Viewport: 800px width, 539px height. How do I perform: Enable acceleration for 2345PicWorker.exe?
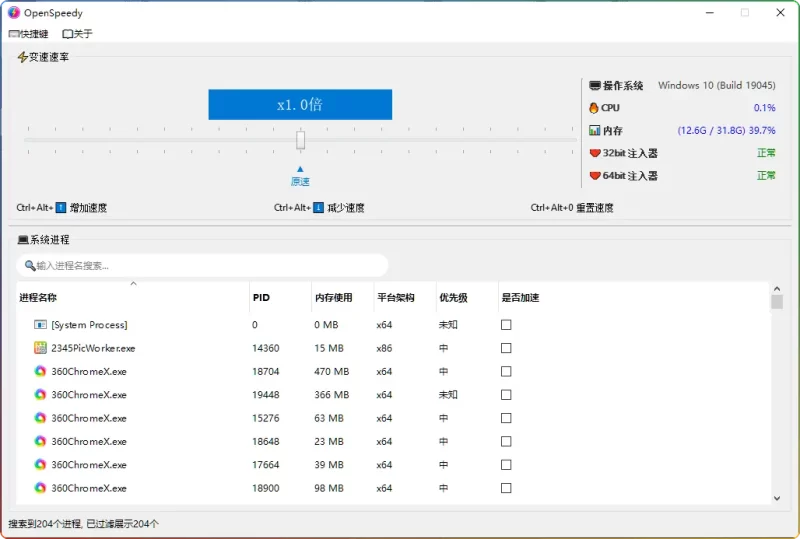click(506, 348)
